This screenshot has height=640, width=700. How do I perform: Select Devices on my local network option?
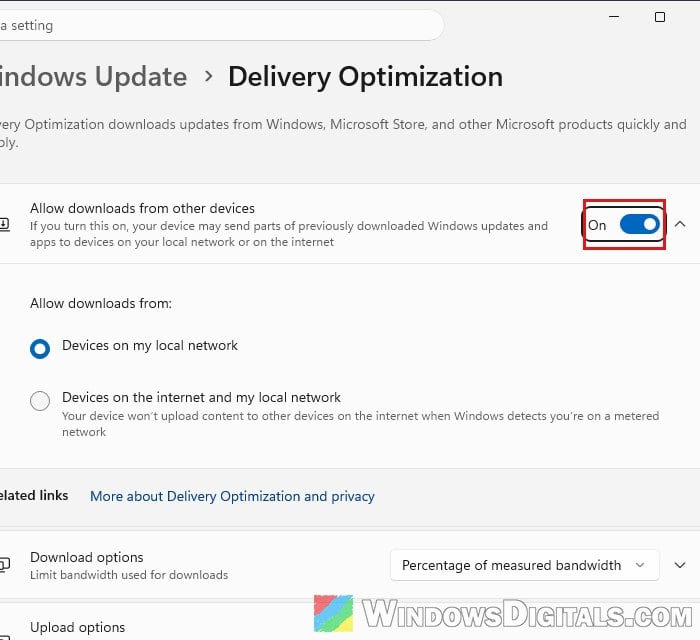(x=40, y=348)
